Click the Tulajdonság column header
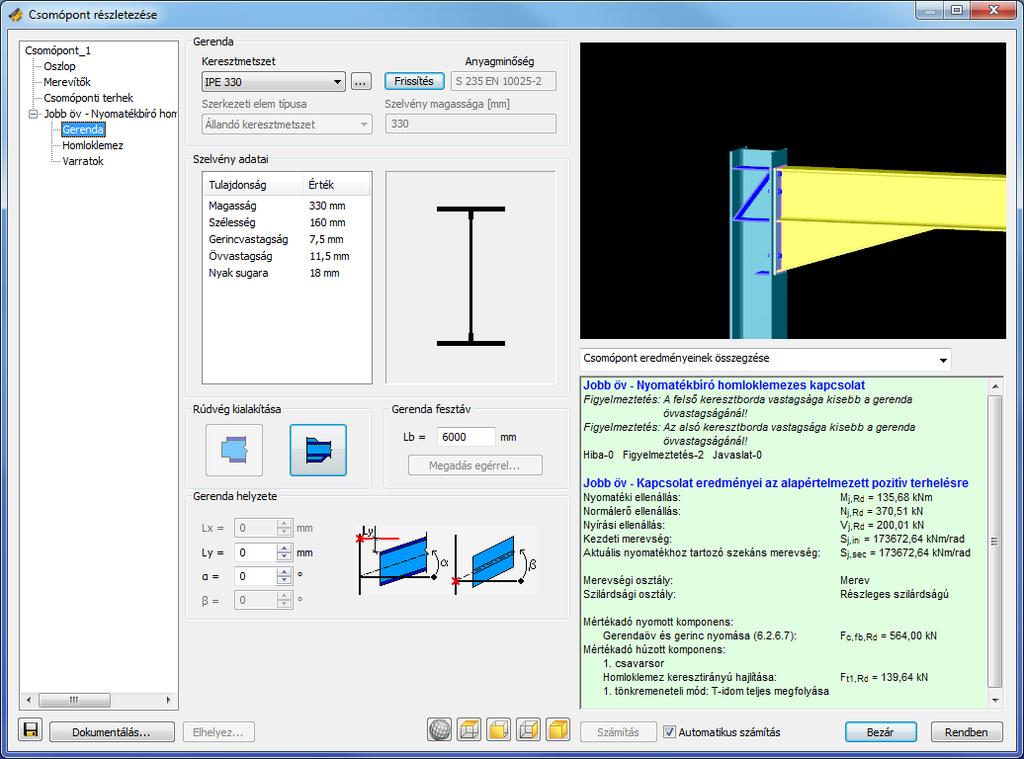The height and width of the screenshot is (759, 1024). pyautogui.click(x=253, y=185)
